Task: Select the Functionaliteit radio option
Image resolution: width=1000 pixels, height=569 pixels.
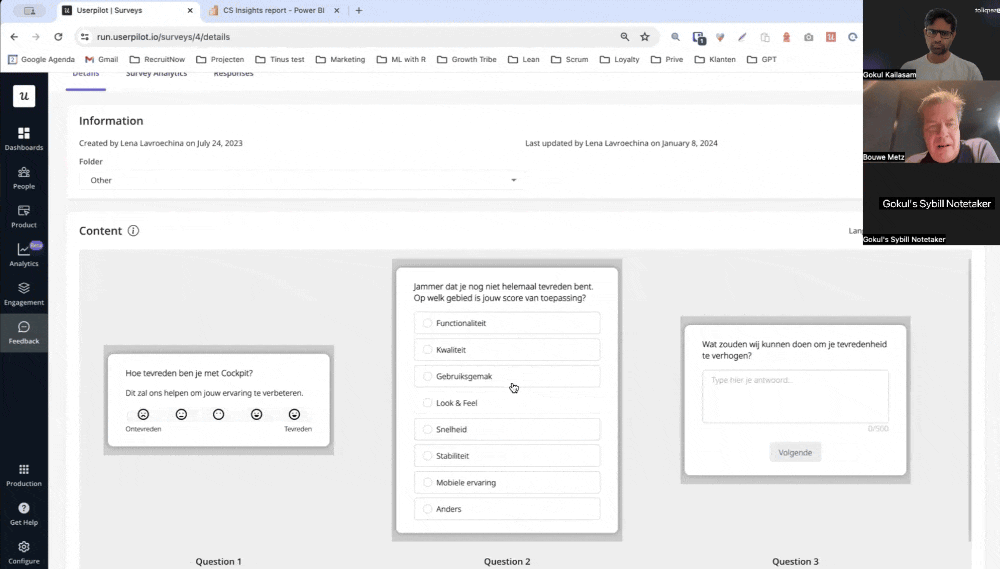Action: (x=428, y=323)
